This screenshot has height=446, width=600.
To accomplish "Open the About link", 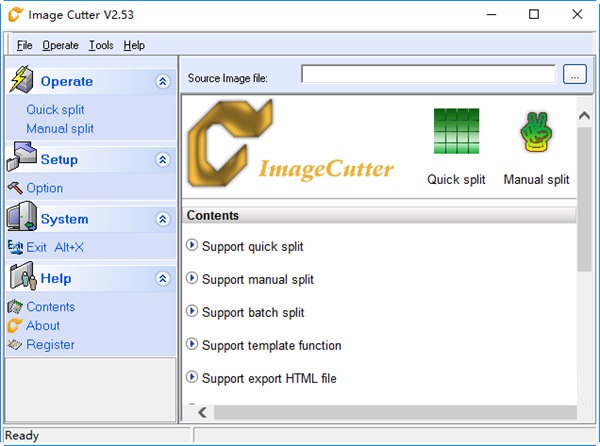I will (x=43, y=326).
